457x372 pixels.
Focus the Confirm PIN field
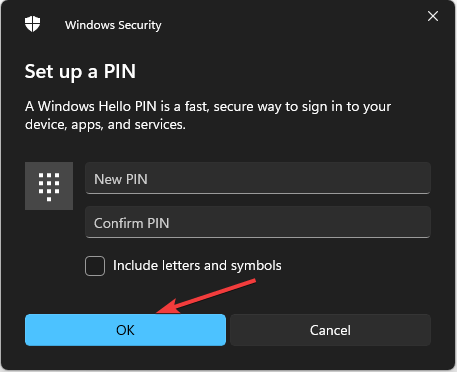[x=258, y=222]
